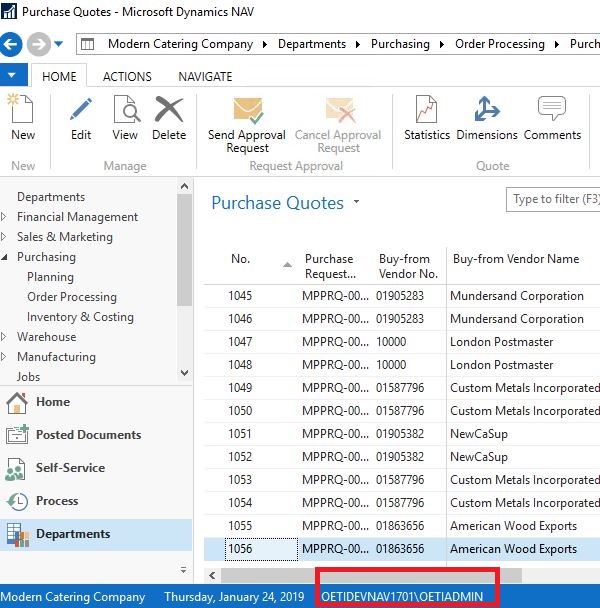Click company name in status bar
Image resolution: width=600 pixels, height=608 pixels.
(x=73, y=597)
